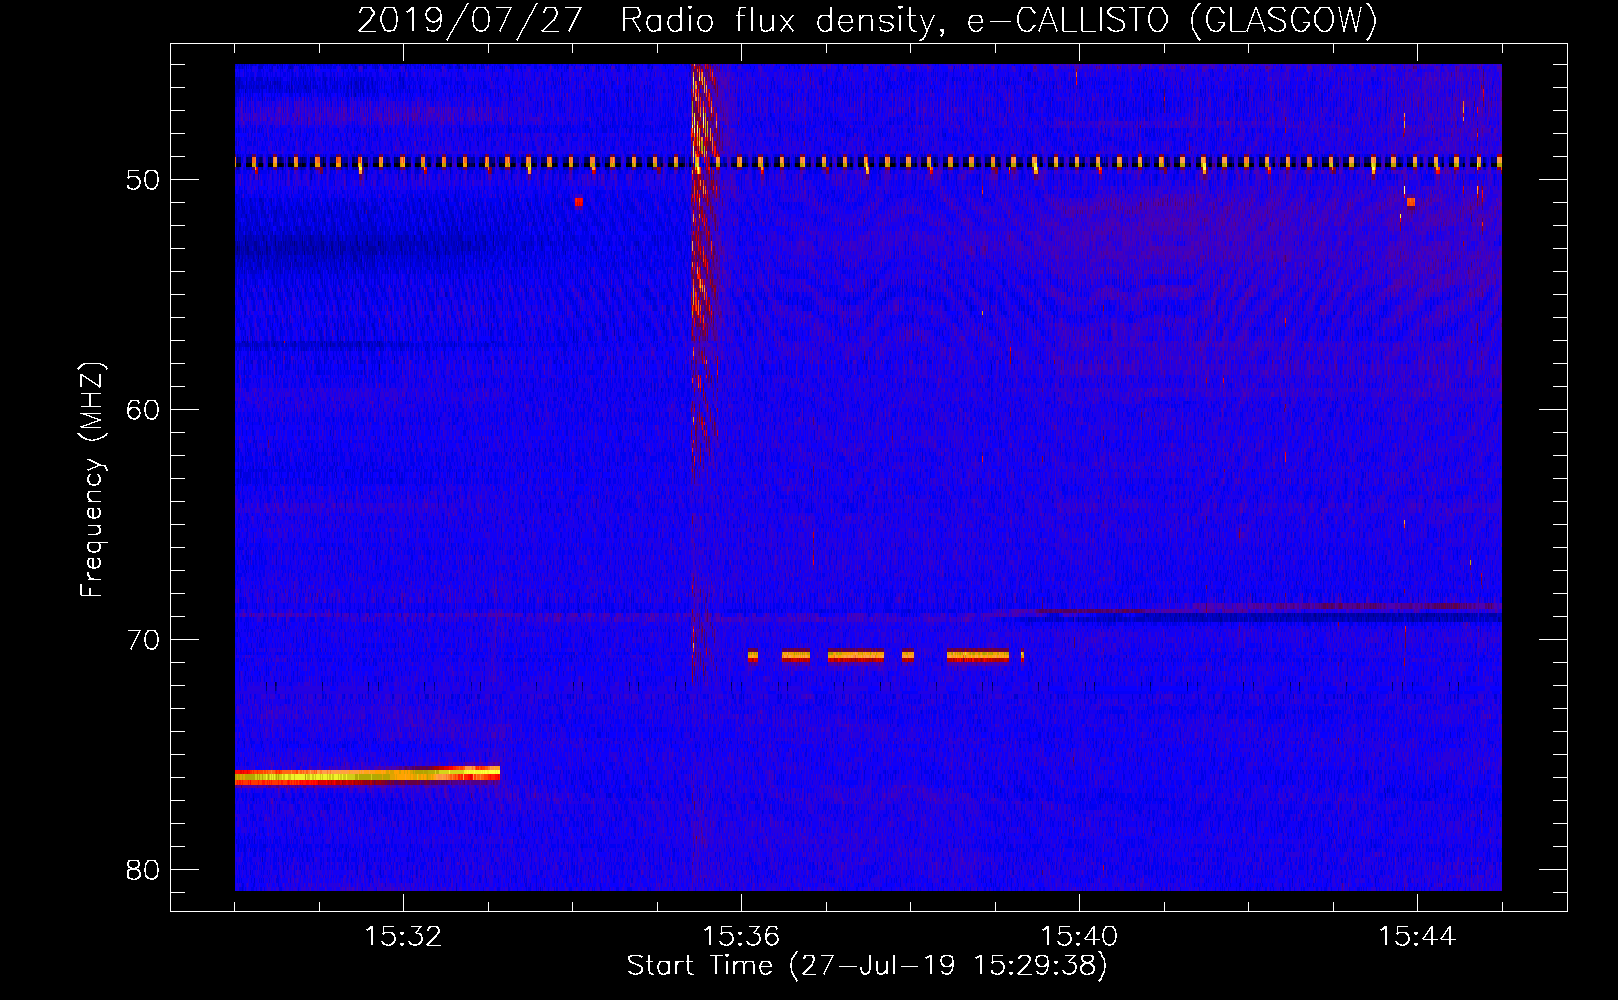The image size is (1618, 1000).
Task: Click the '80' frequency axis label
Action: point(143,869)
